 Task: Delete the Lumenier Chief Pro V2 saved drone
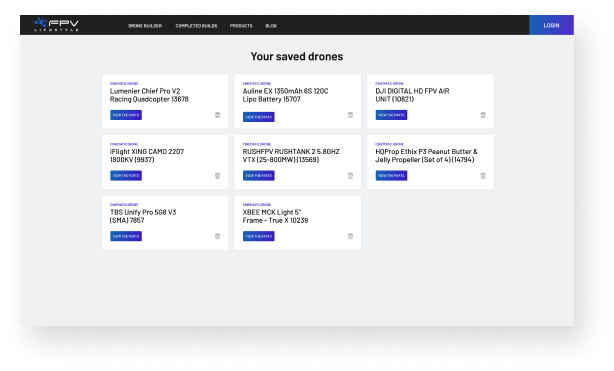click(x=217, y=115)
